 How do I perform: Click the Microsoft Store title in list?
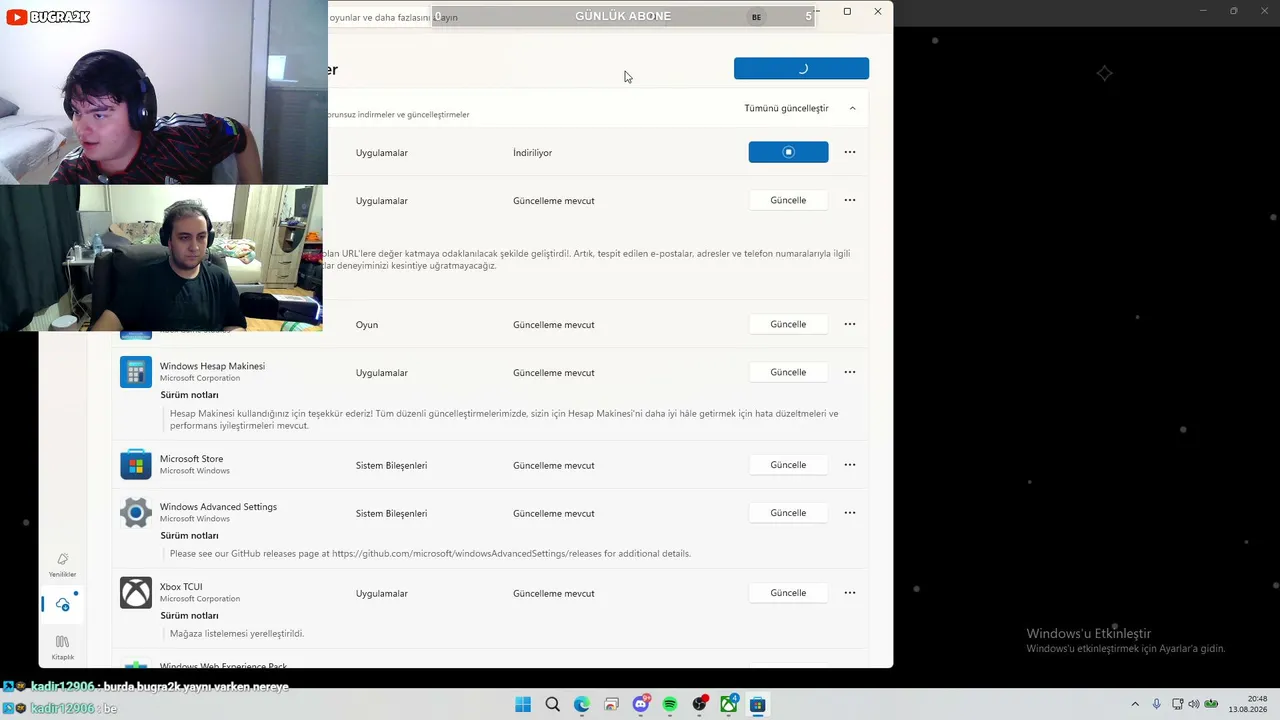(191, 459)
